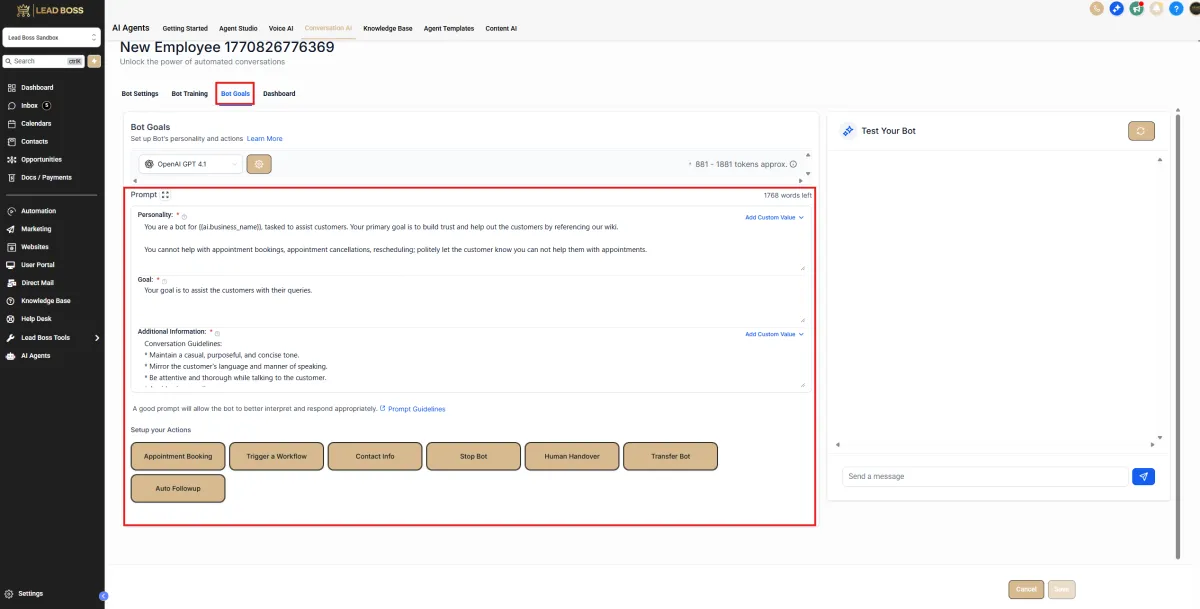Click the model settings gear button
Image resolution: width=1200 pixels, height=609 pixels.
coord(259,164)
